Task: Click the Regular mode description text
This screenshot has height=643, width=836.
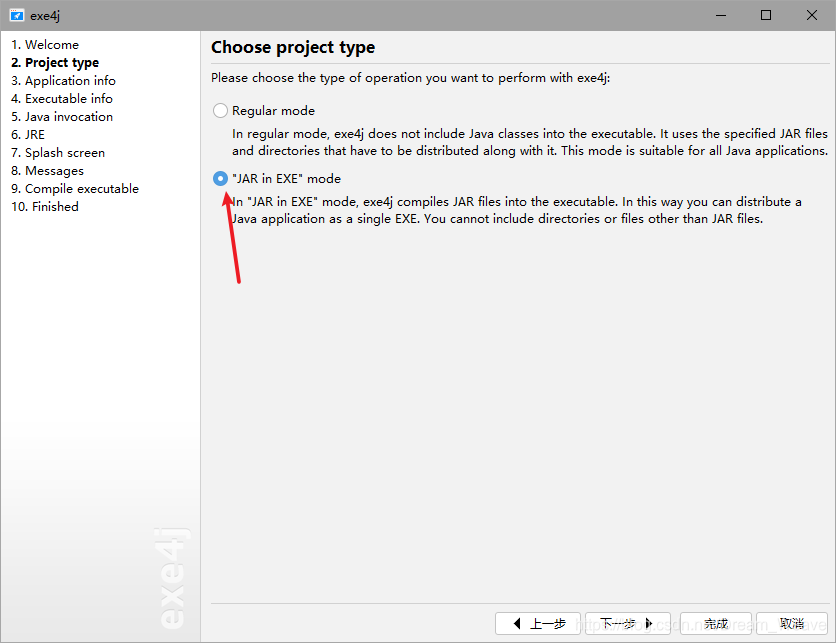Action: [x=529, y=142]
